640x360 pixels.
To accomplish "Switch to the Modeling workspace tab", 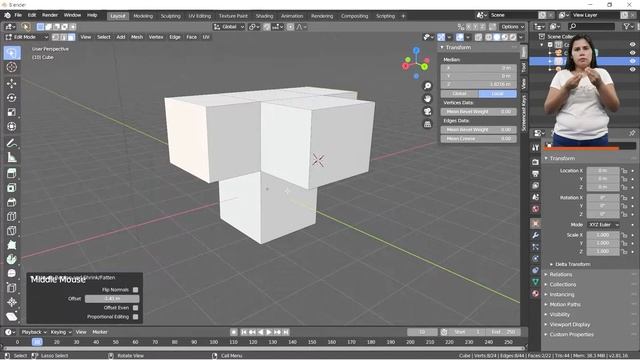I will pos(143,16).
